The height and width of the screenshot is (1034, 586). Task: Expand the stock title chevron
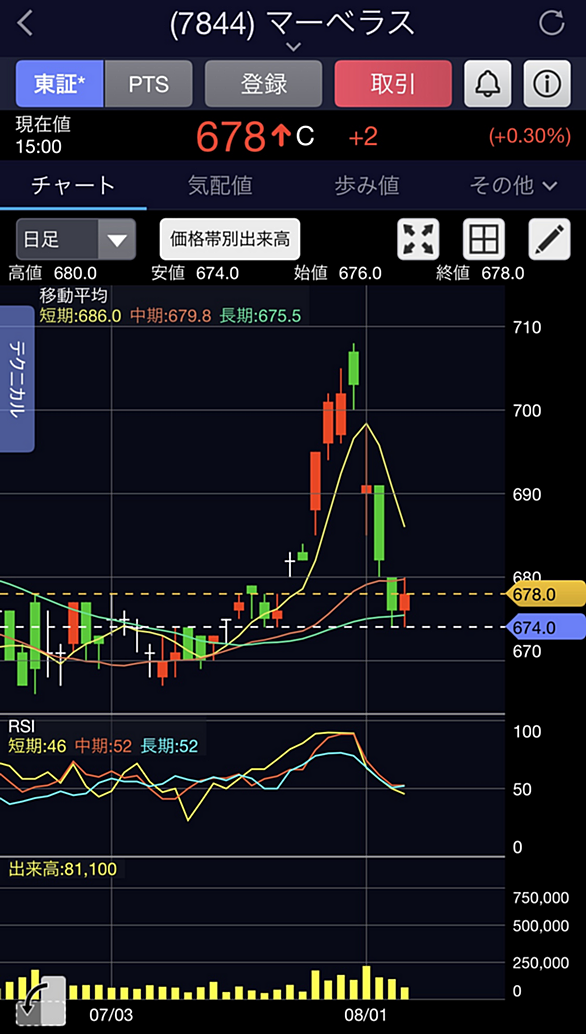point(293,47)
